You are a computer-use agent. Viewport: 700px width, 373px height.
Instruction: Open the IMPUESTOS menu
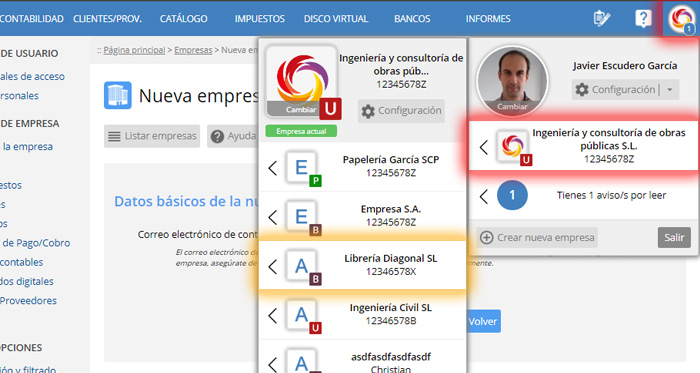(259, 19)
